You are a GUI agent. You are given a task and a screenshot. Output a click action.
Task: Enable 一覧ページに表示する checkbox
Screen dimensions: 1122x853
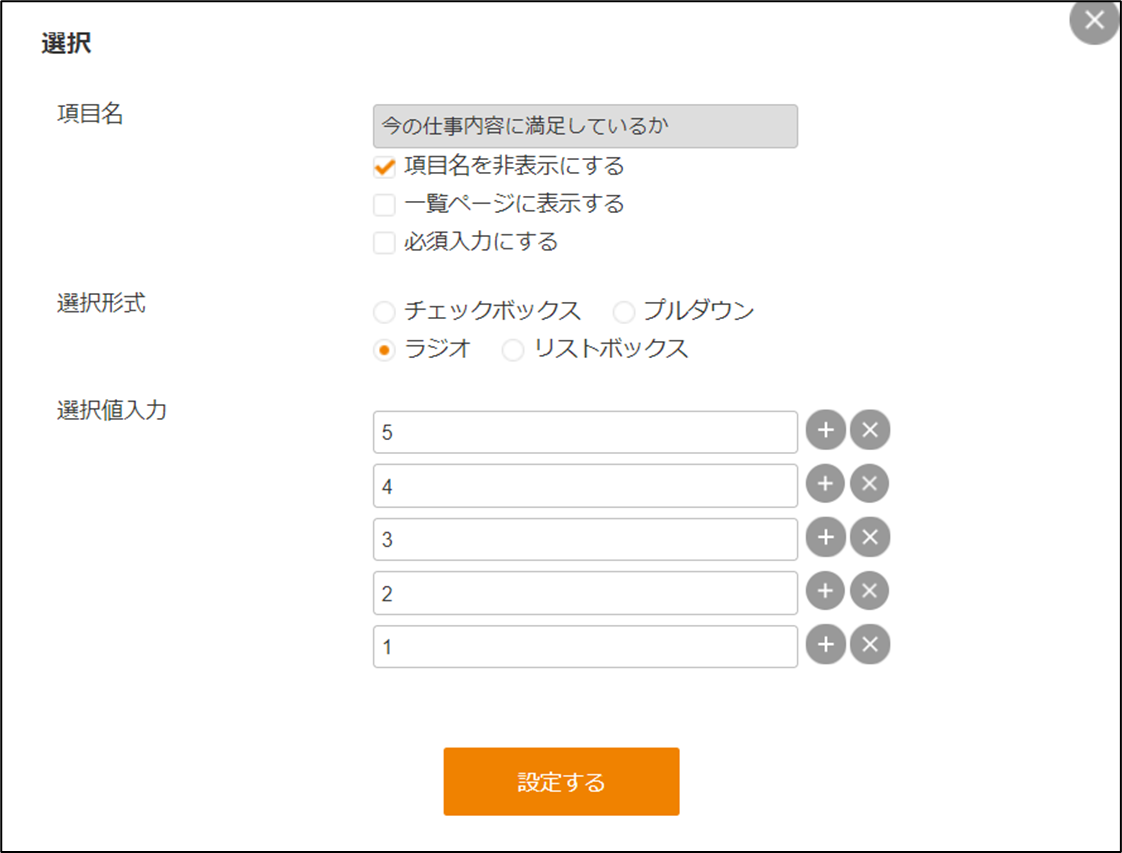(x=384, y=205)
